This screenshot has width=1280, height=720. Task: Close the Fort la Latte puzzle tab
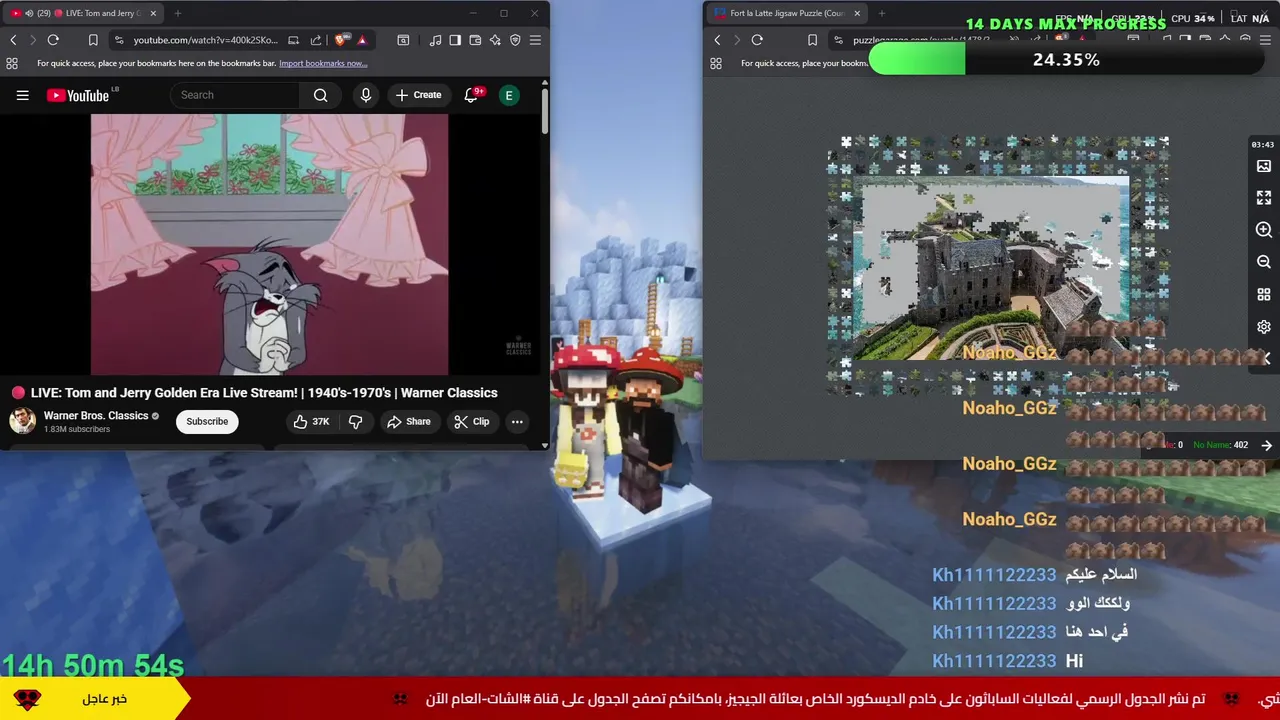pyautogui.click(x=857, y=13)
